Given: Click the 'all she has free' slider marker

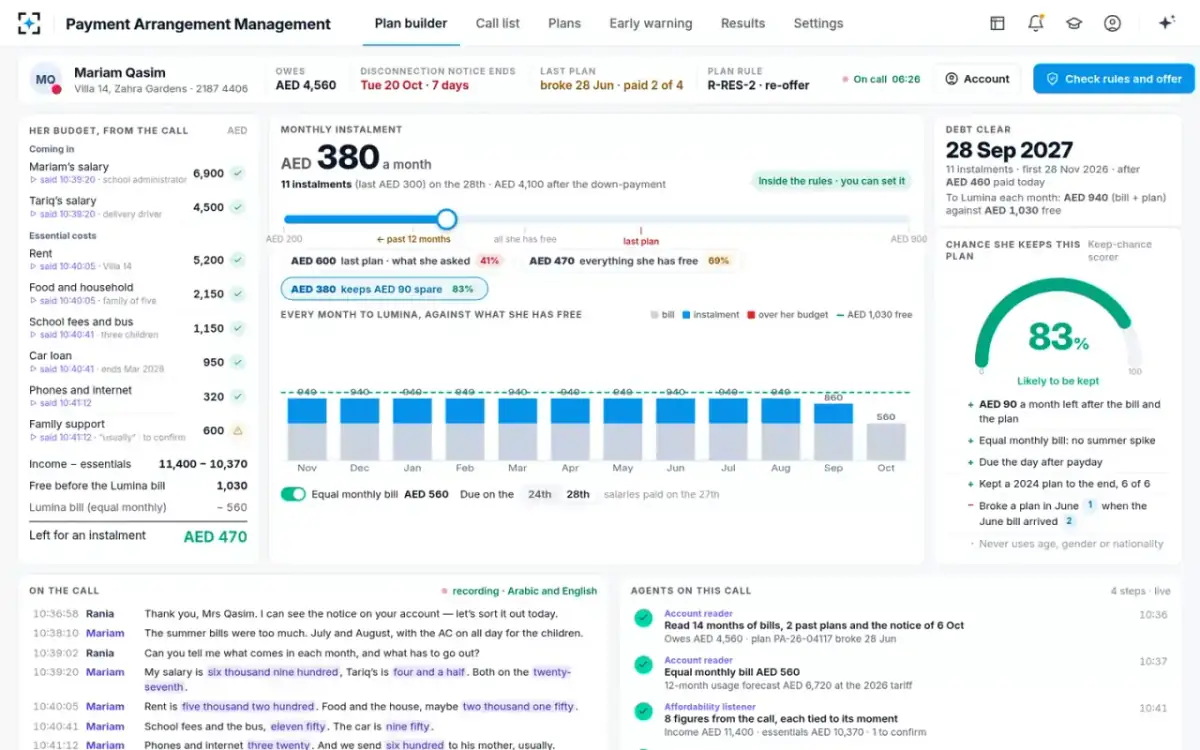Looking at the screenshot, I should pyautogui.click(x=527, y=240).
